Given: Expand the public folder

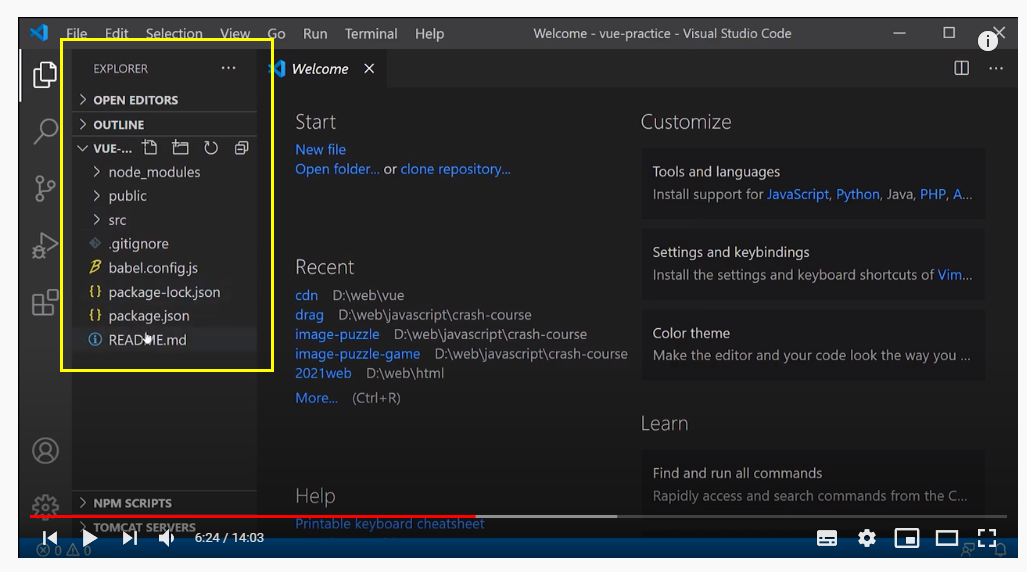Looking at the screenshot, I should click(x=164, y=196).
